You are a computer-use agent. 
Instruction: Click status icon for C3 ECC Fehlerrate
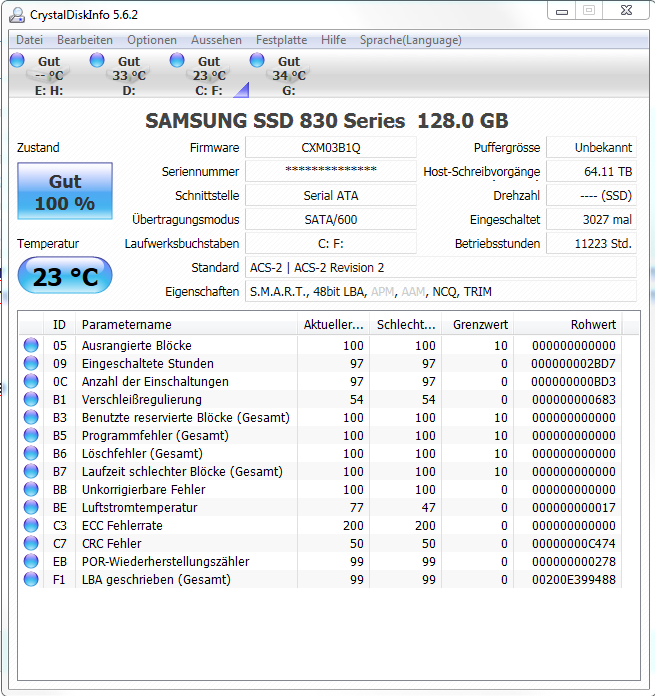click(31, 525)
